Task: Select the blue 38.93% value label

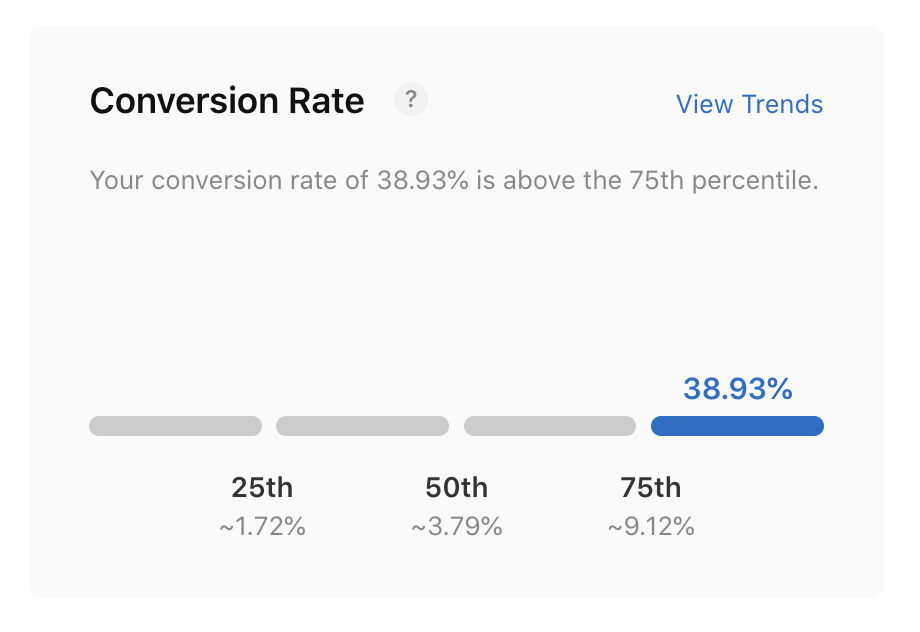Action: pyautogui.click(x=737, y=388)
